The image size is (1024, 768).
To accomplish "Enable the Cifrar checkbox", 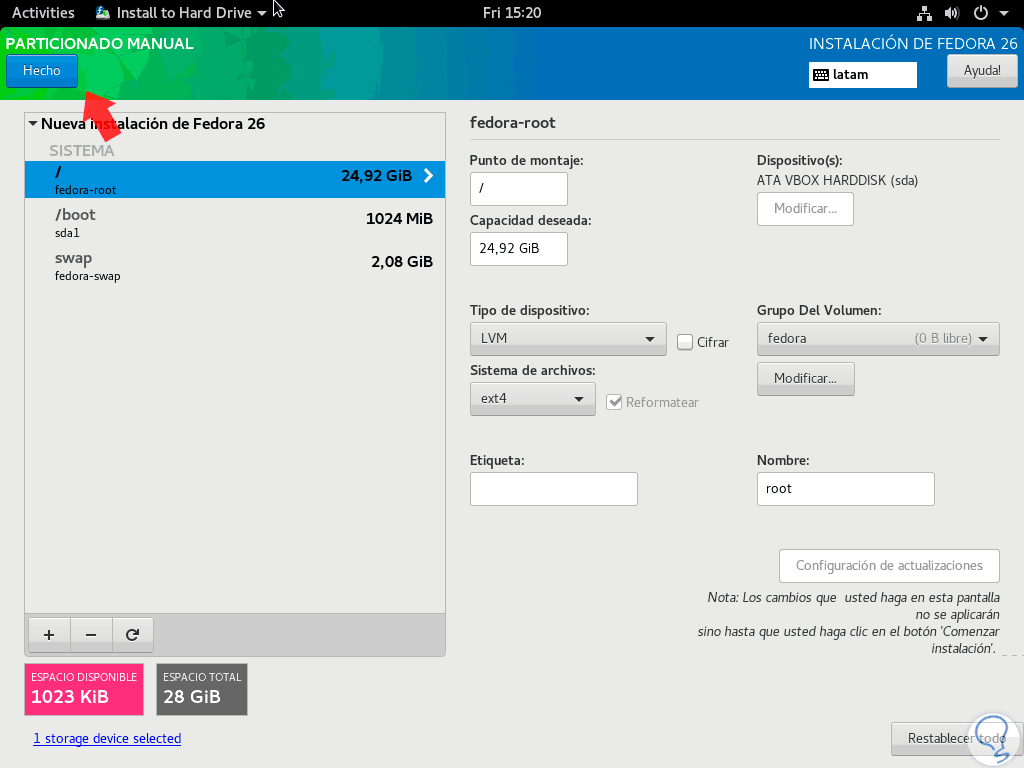I will click(684, 342).
